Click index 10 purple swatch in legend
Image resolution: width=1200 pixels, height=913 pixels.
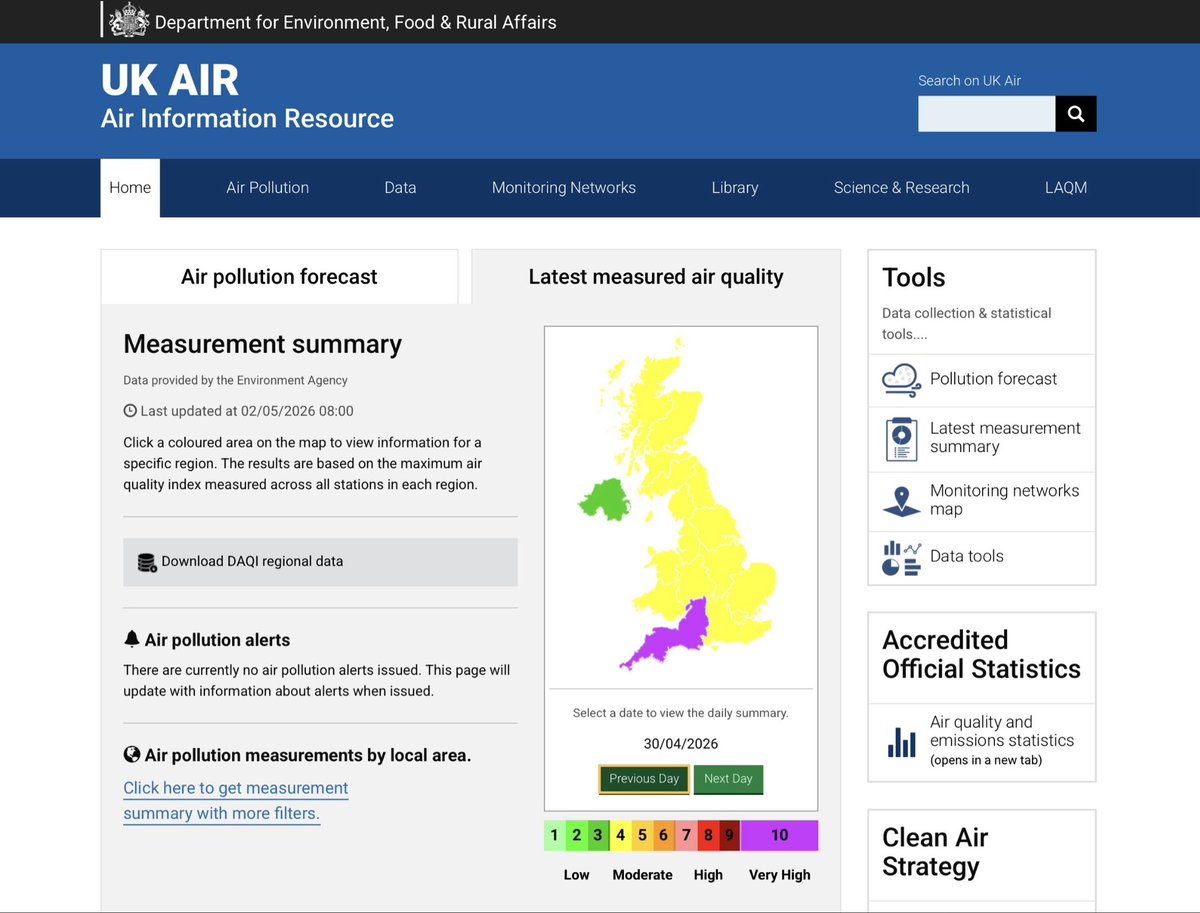[x=779, y=836]
